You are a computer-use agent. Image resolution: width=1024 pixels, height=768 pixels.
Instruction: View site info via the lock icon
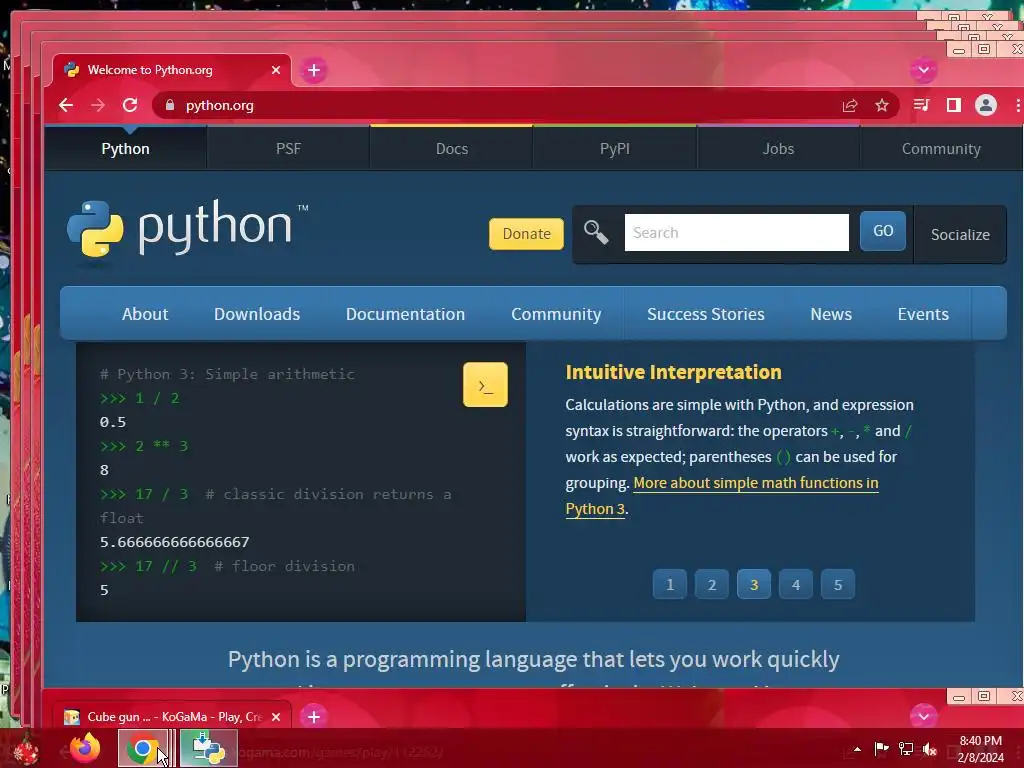click(170, 105)
